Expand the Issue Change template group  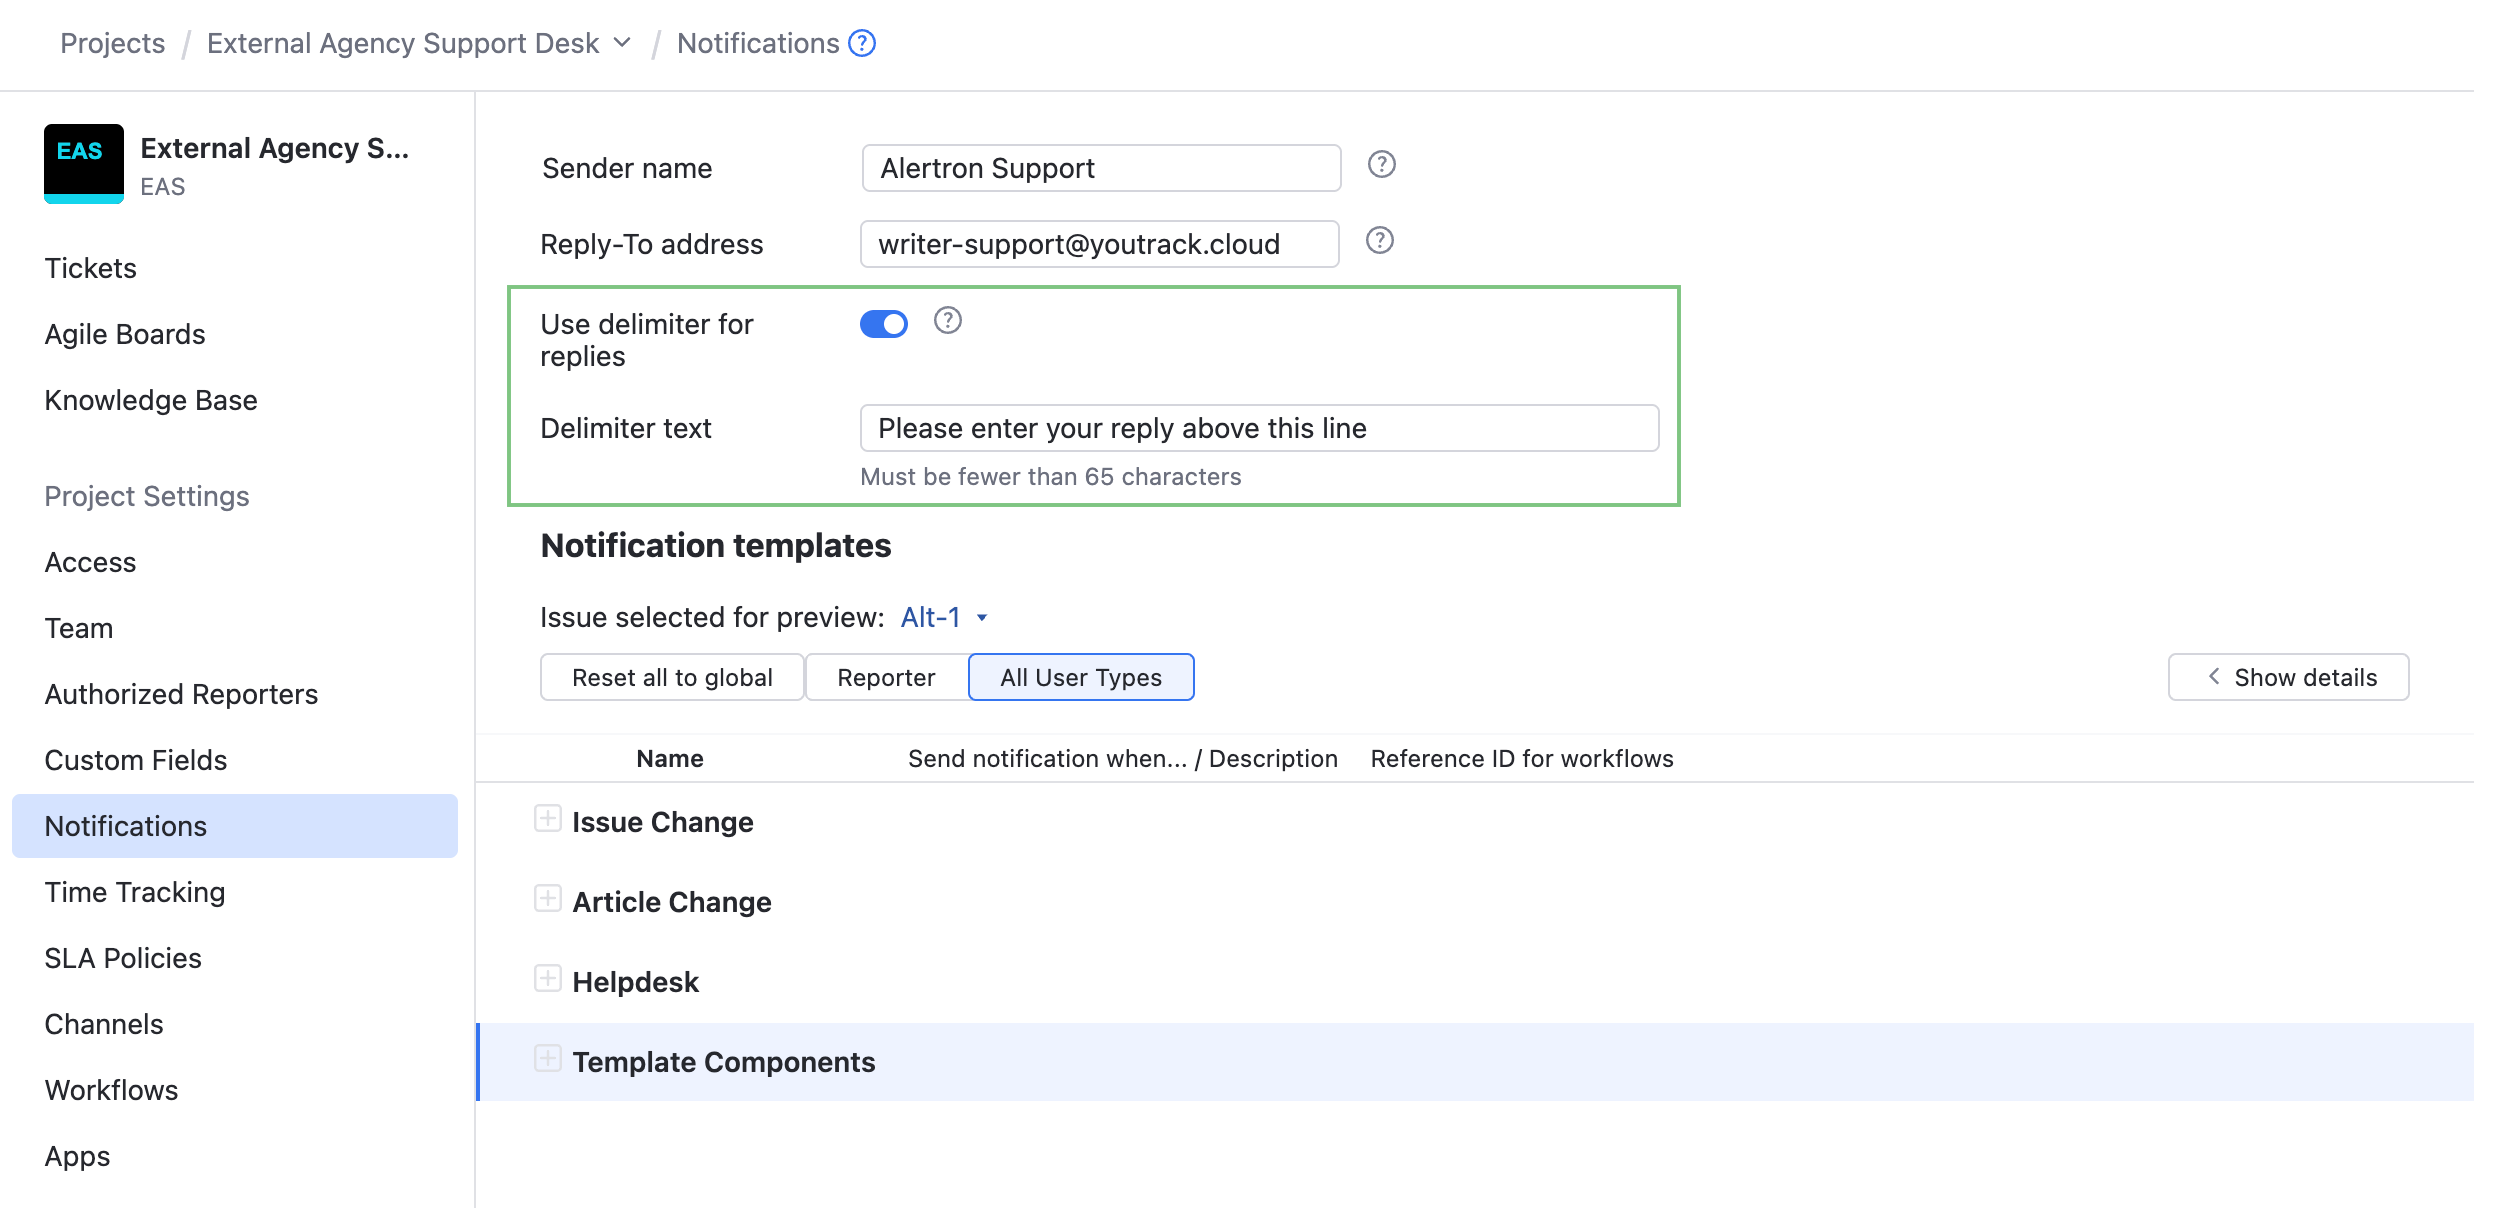point(547,819)
